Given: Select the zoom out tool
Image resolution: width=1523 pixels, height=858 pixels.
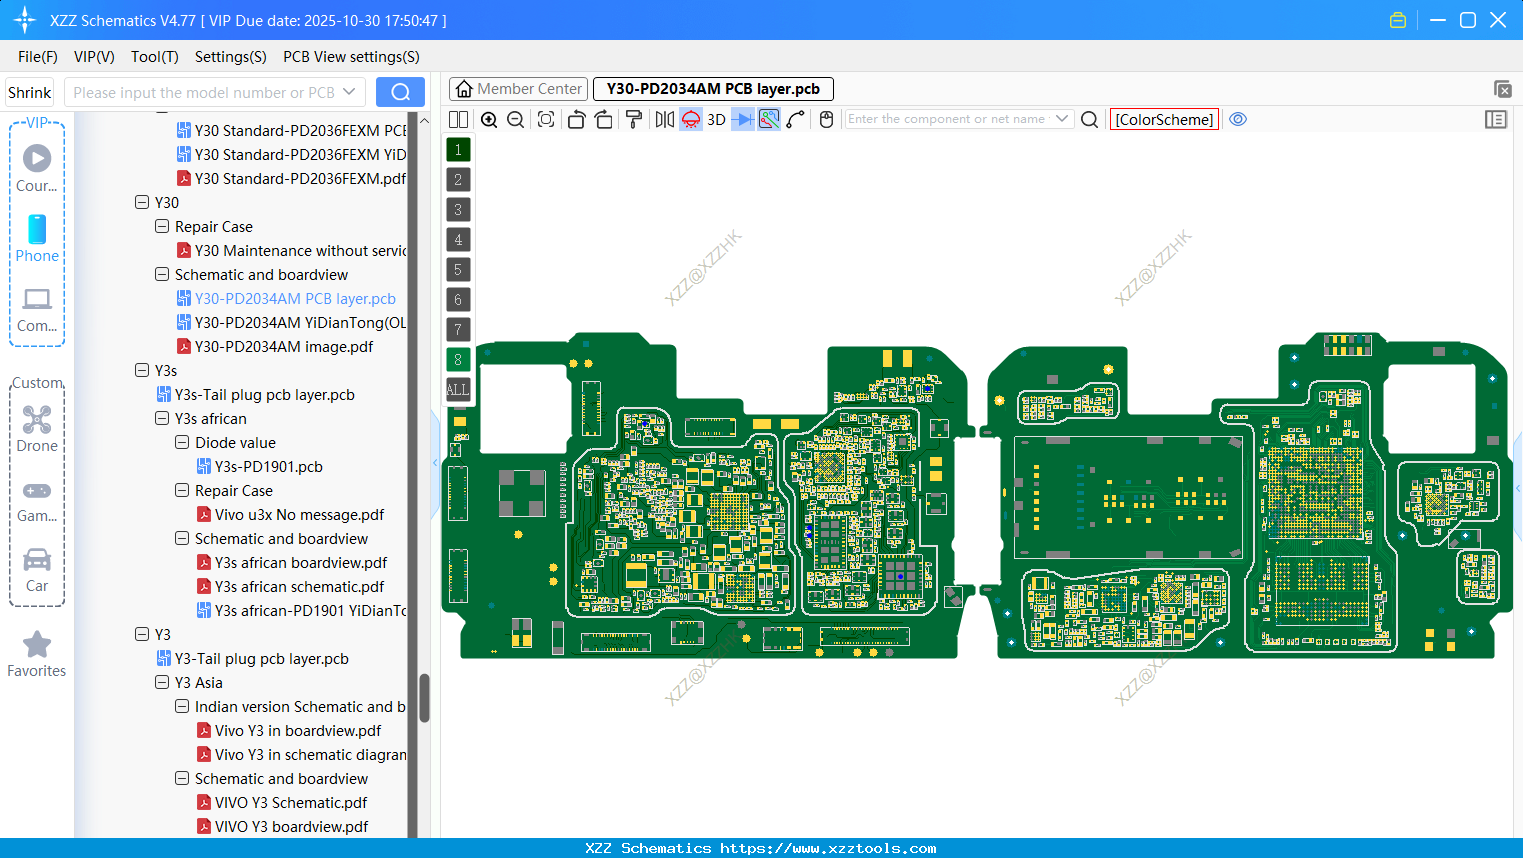Looking at the screenshot, I should 514,119.
